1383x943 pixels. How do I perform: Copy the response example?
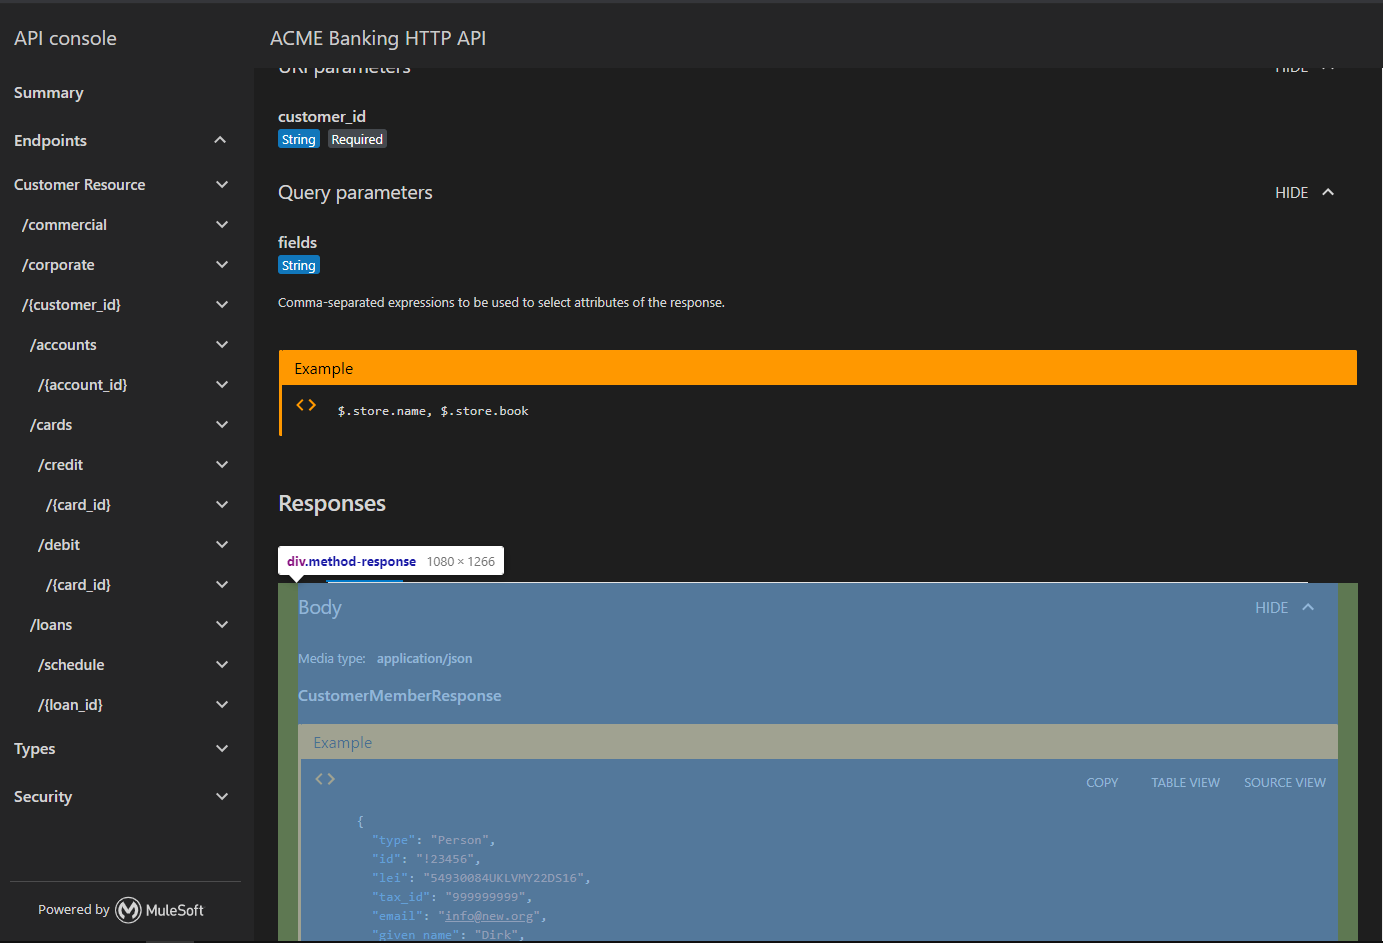click(1102, 783)
